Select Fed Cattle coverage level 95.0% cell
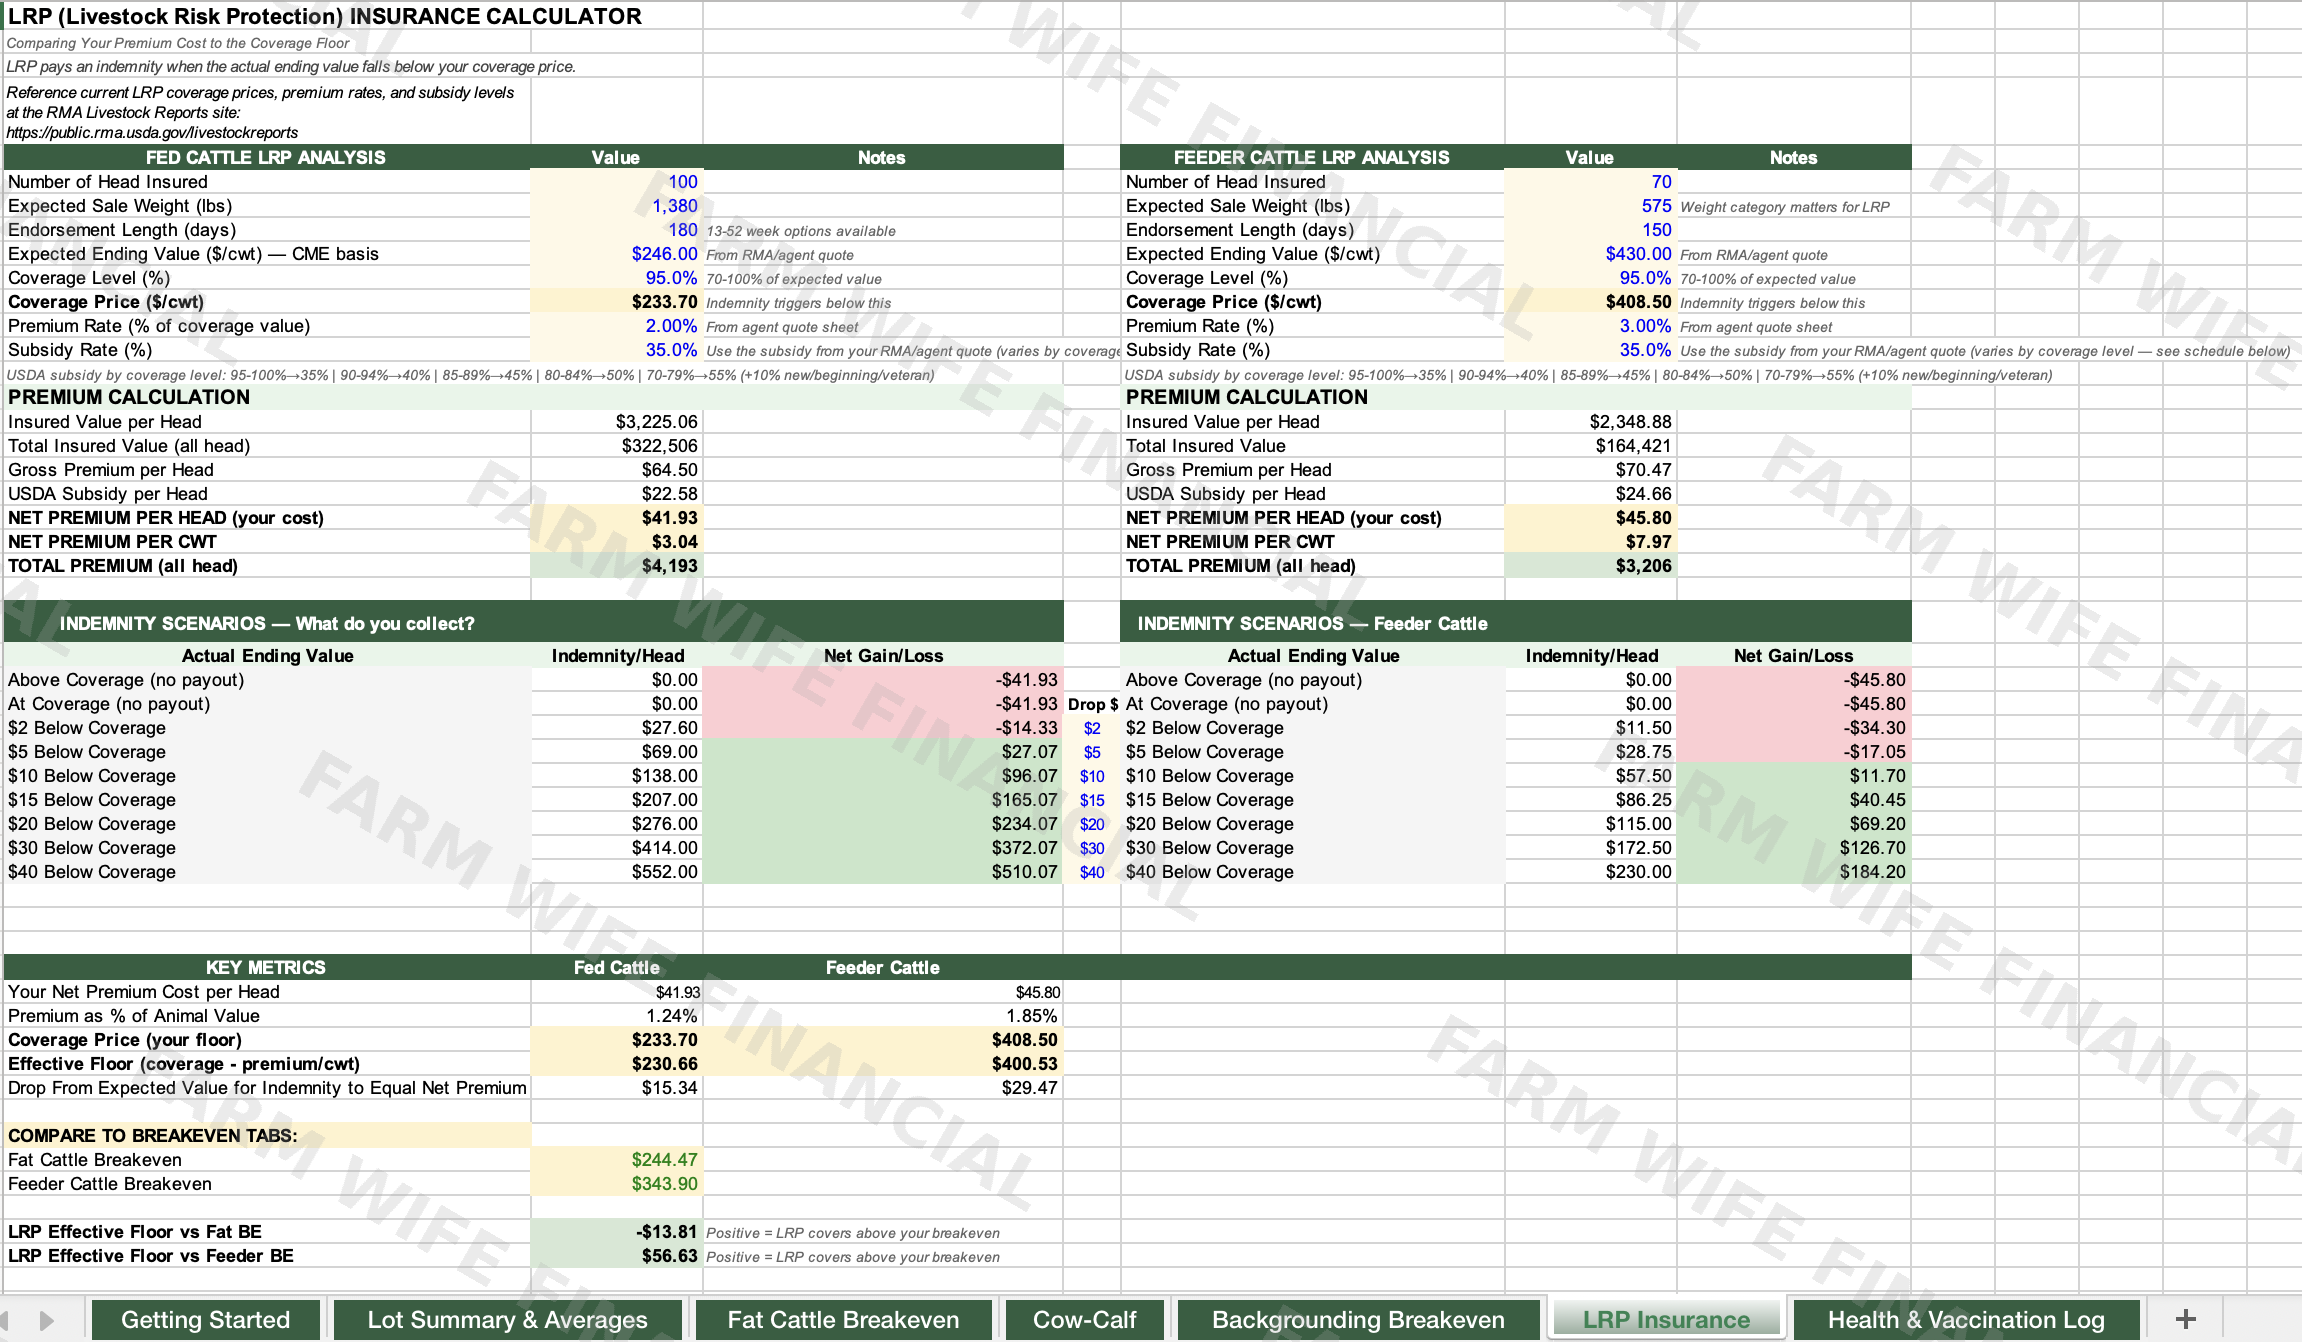The height and width of the screenshot is (1342, 2302). point(617,278)
